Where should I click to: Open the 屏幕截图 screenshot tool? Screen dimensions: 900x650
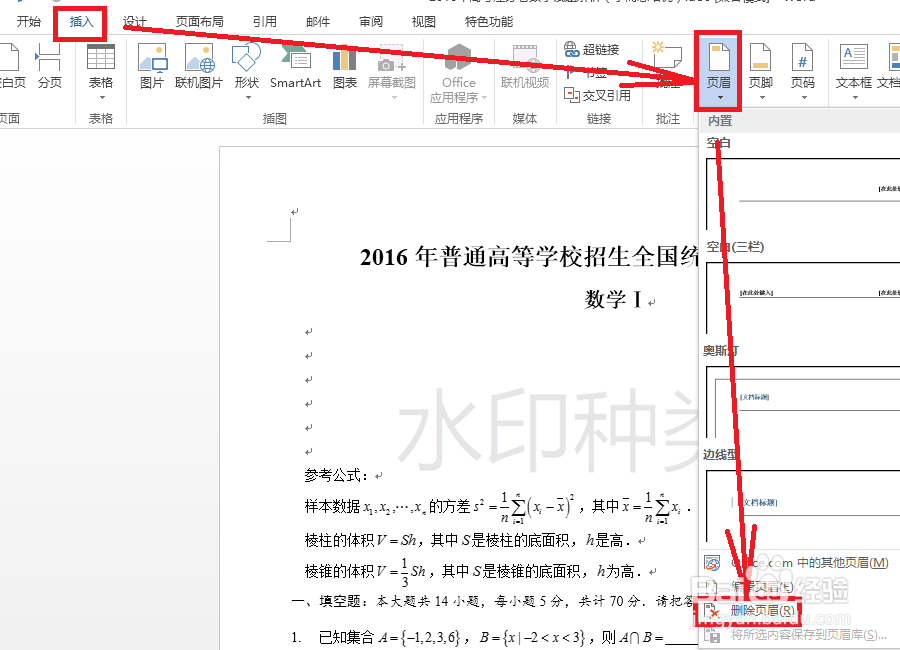(x=391, y=68)
